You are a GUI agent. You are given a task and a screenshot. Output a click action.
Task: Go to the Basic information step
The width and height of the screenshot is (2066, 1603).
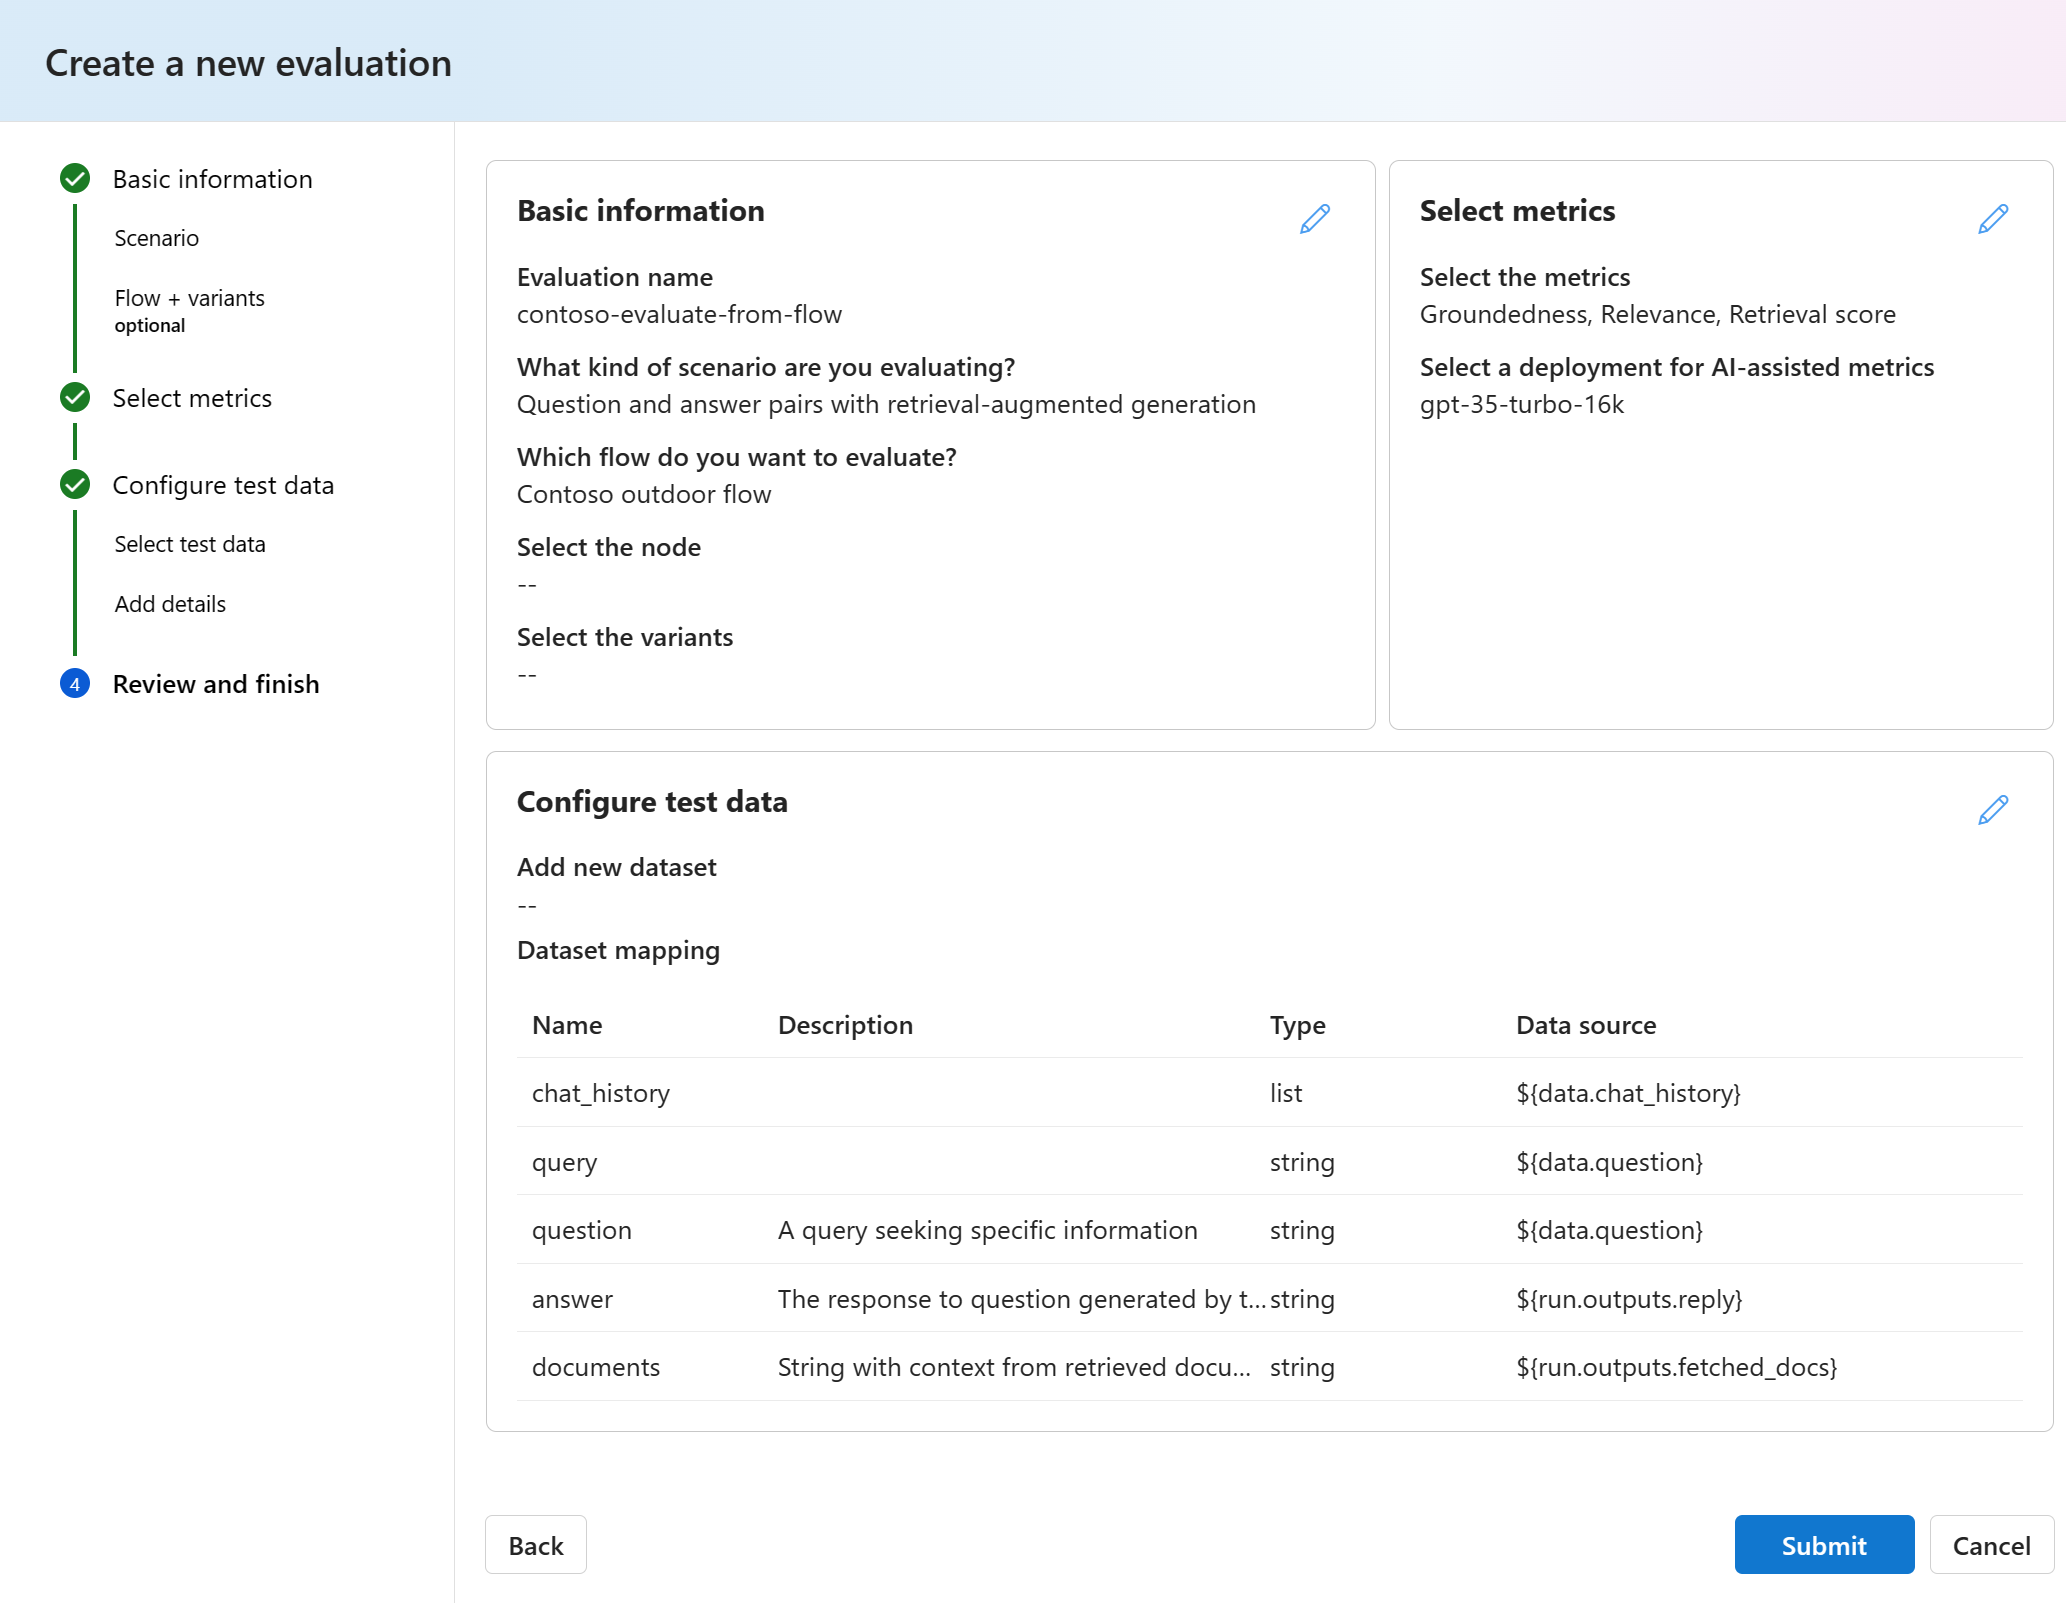[212, 179]
